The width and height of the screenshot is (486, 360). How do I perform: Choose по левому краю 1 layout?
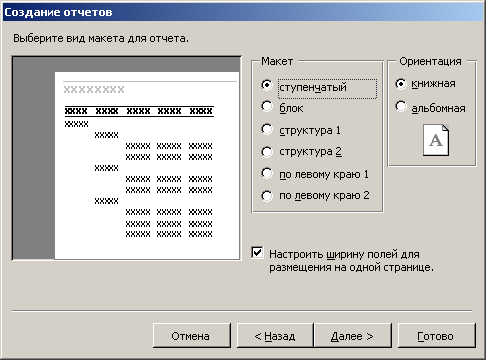point(267,174)
